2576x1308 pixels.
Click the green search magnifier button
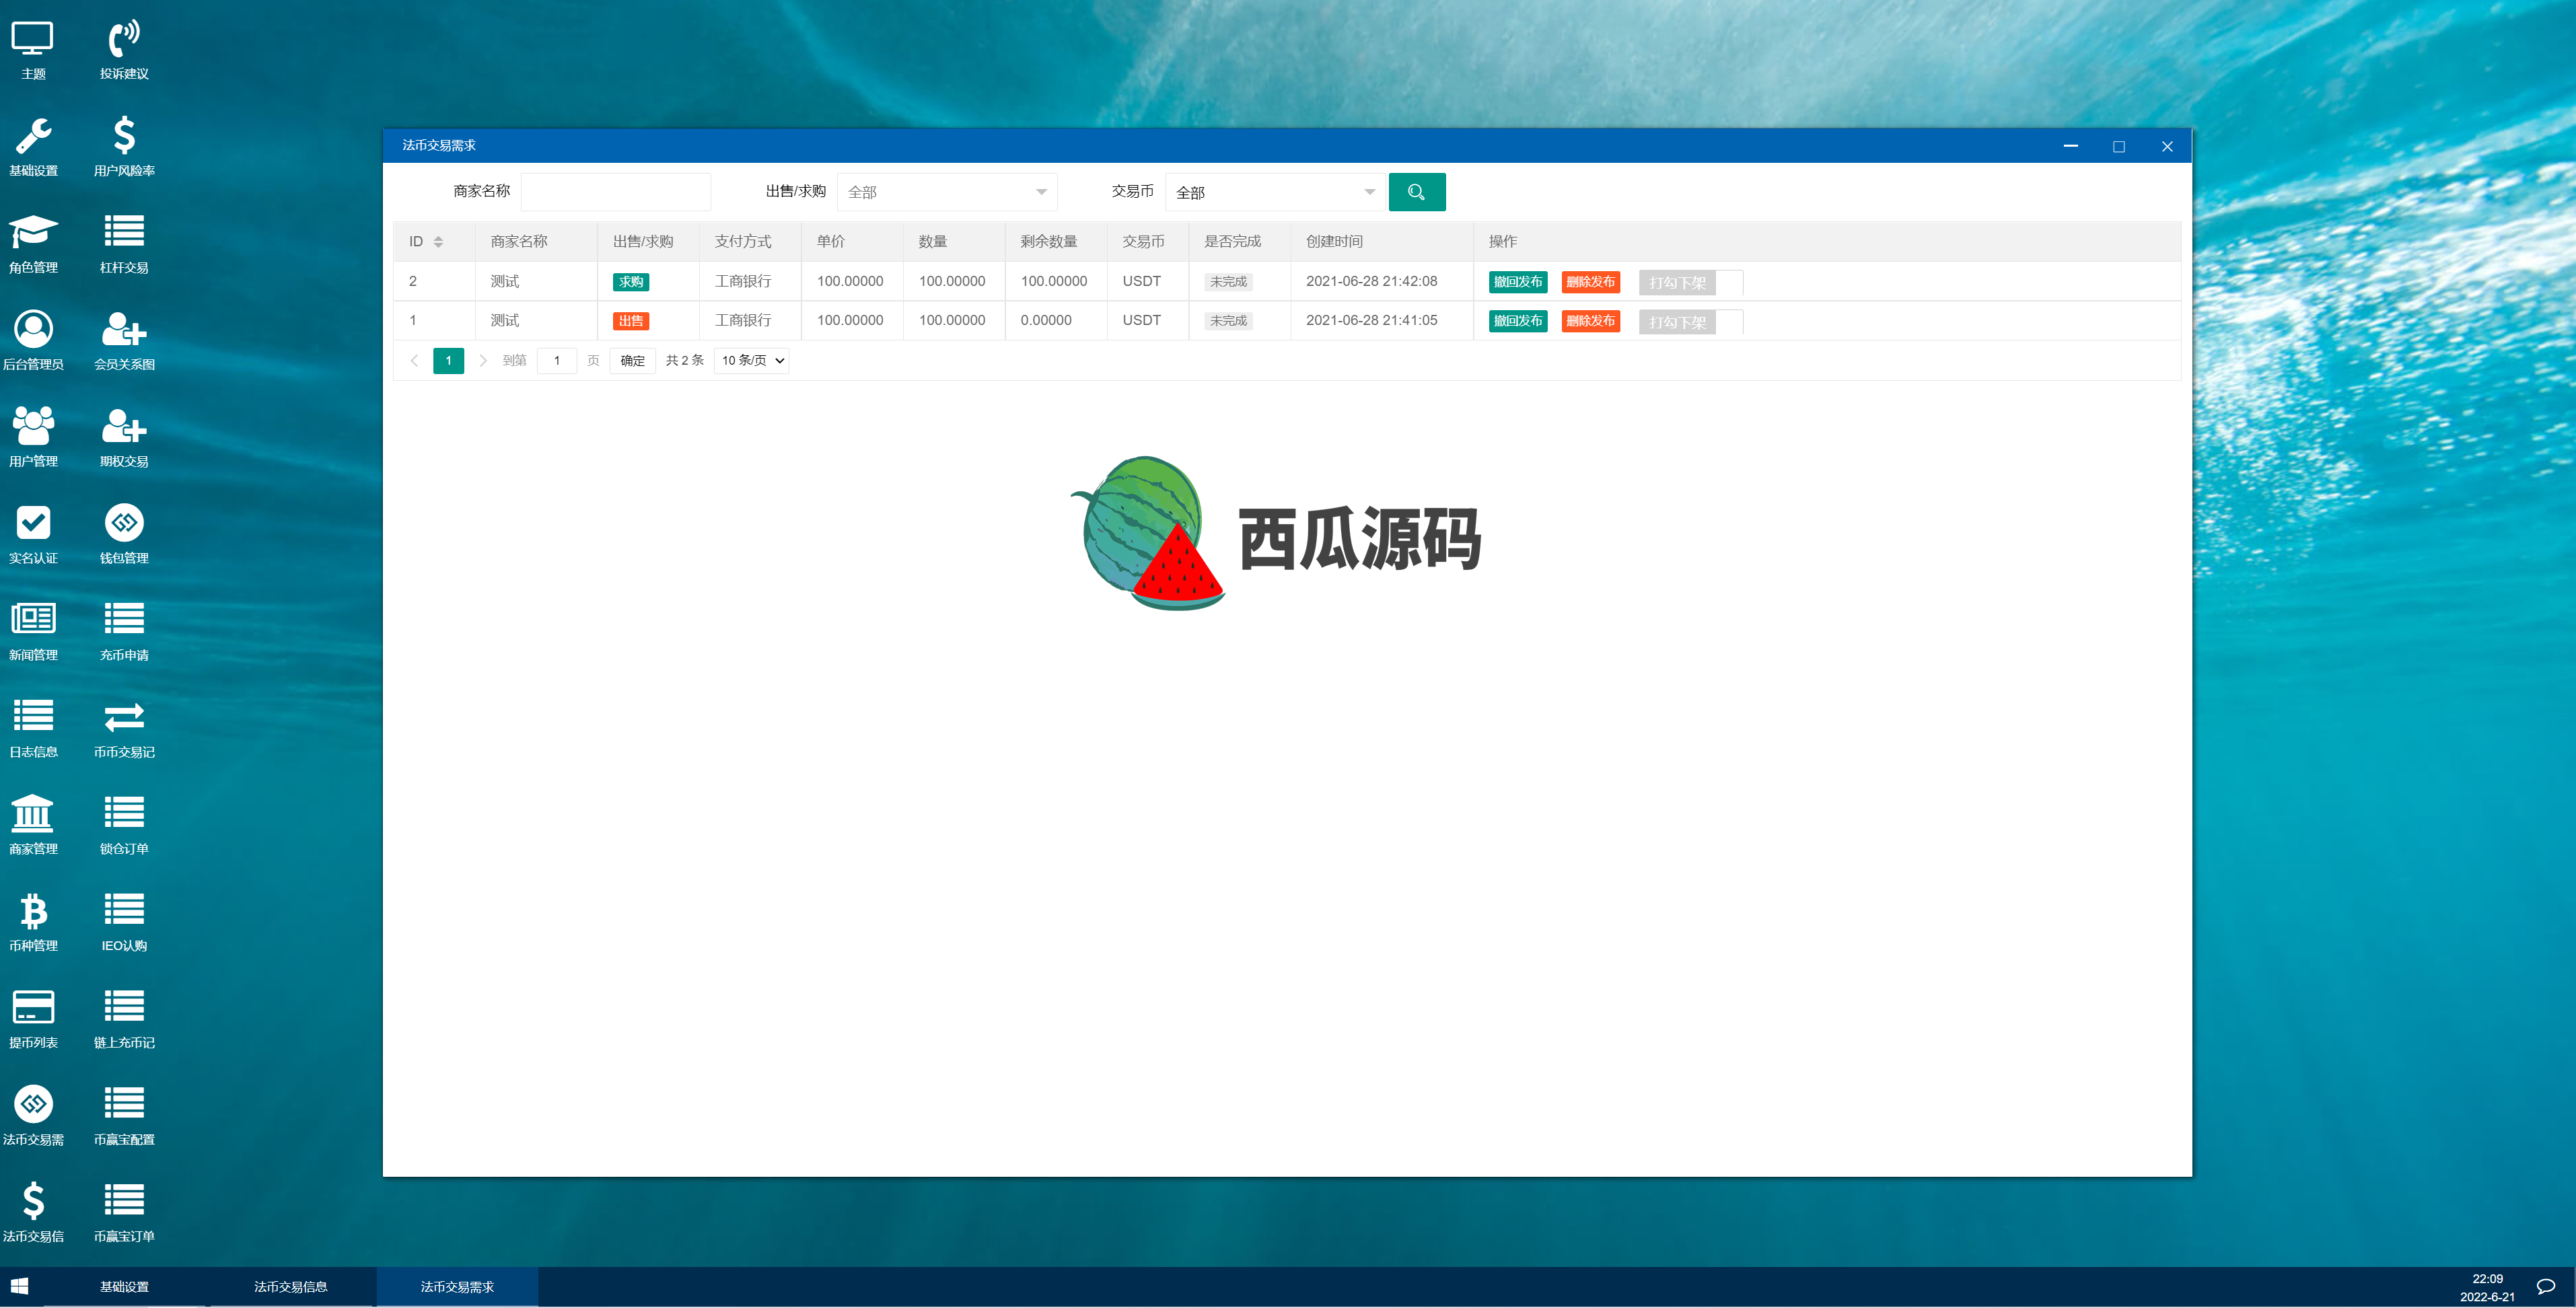1416,192
